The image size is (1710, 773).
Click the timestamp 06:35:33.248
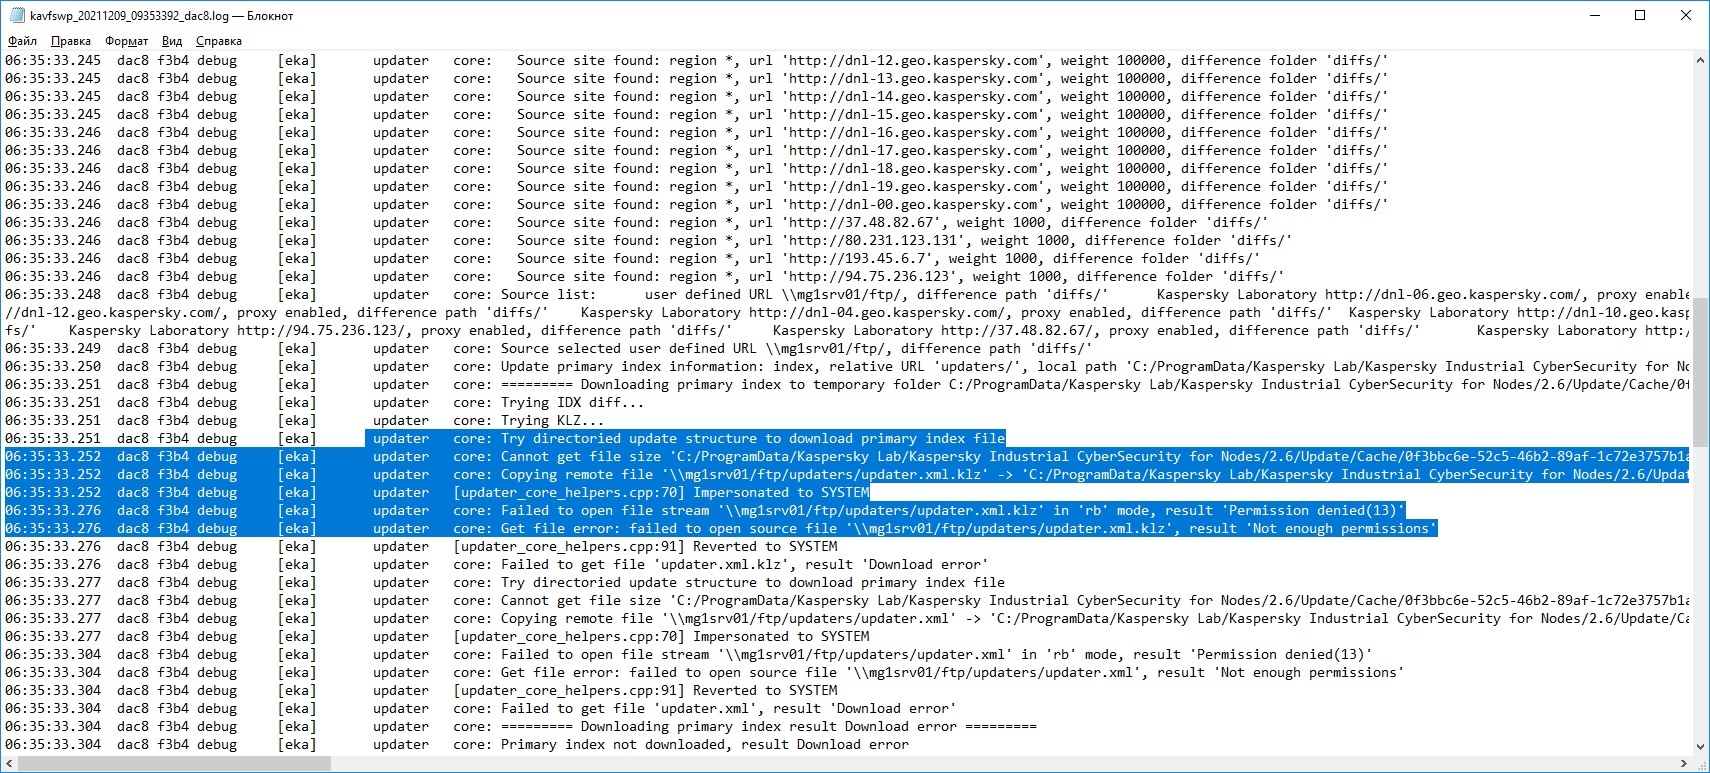[x=53, y=295]
